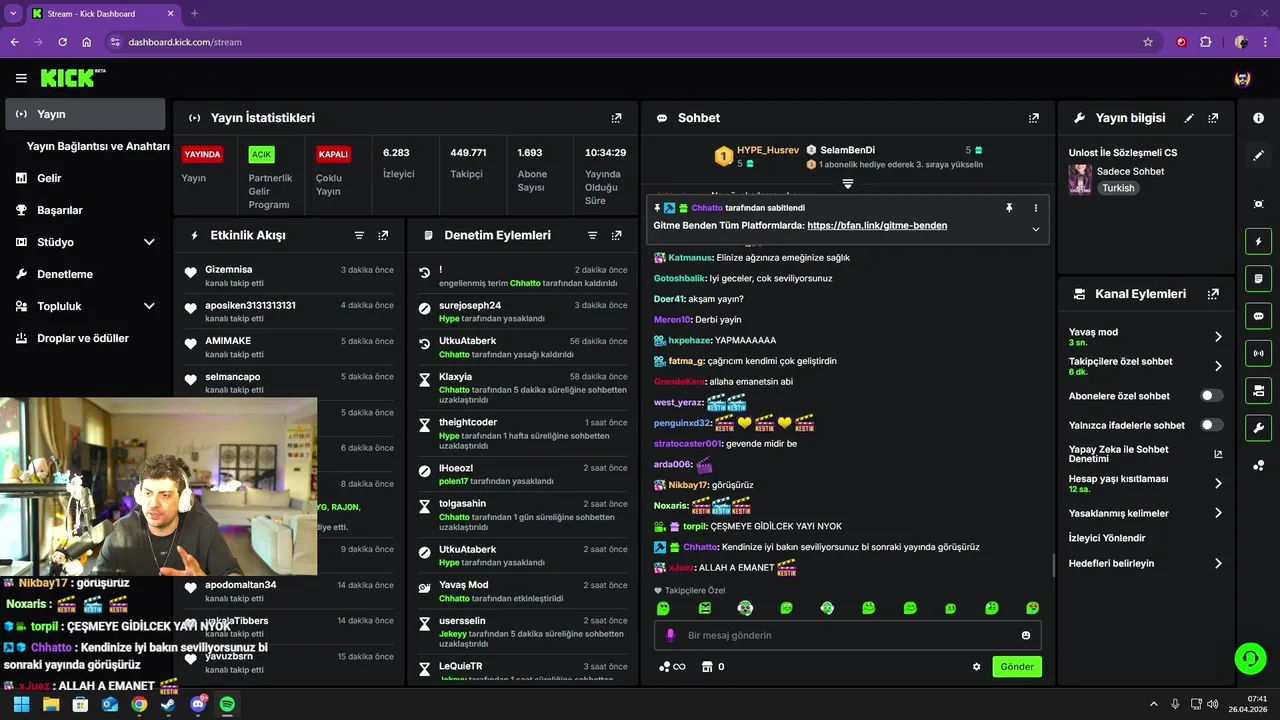Pop out the Etkinlik Akışı panel
The width and height of the screenshot is (1280, 720).
pyautogui.click(x=383, y=235)
